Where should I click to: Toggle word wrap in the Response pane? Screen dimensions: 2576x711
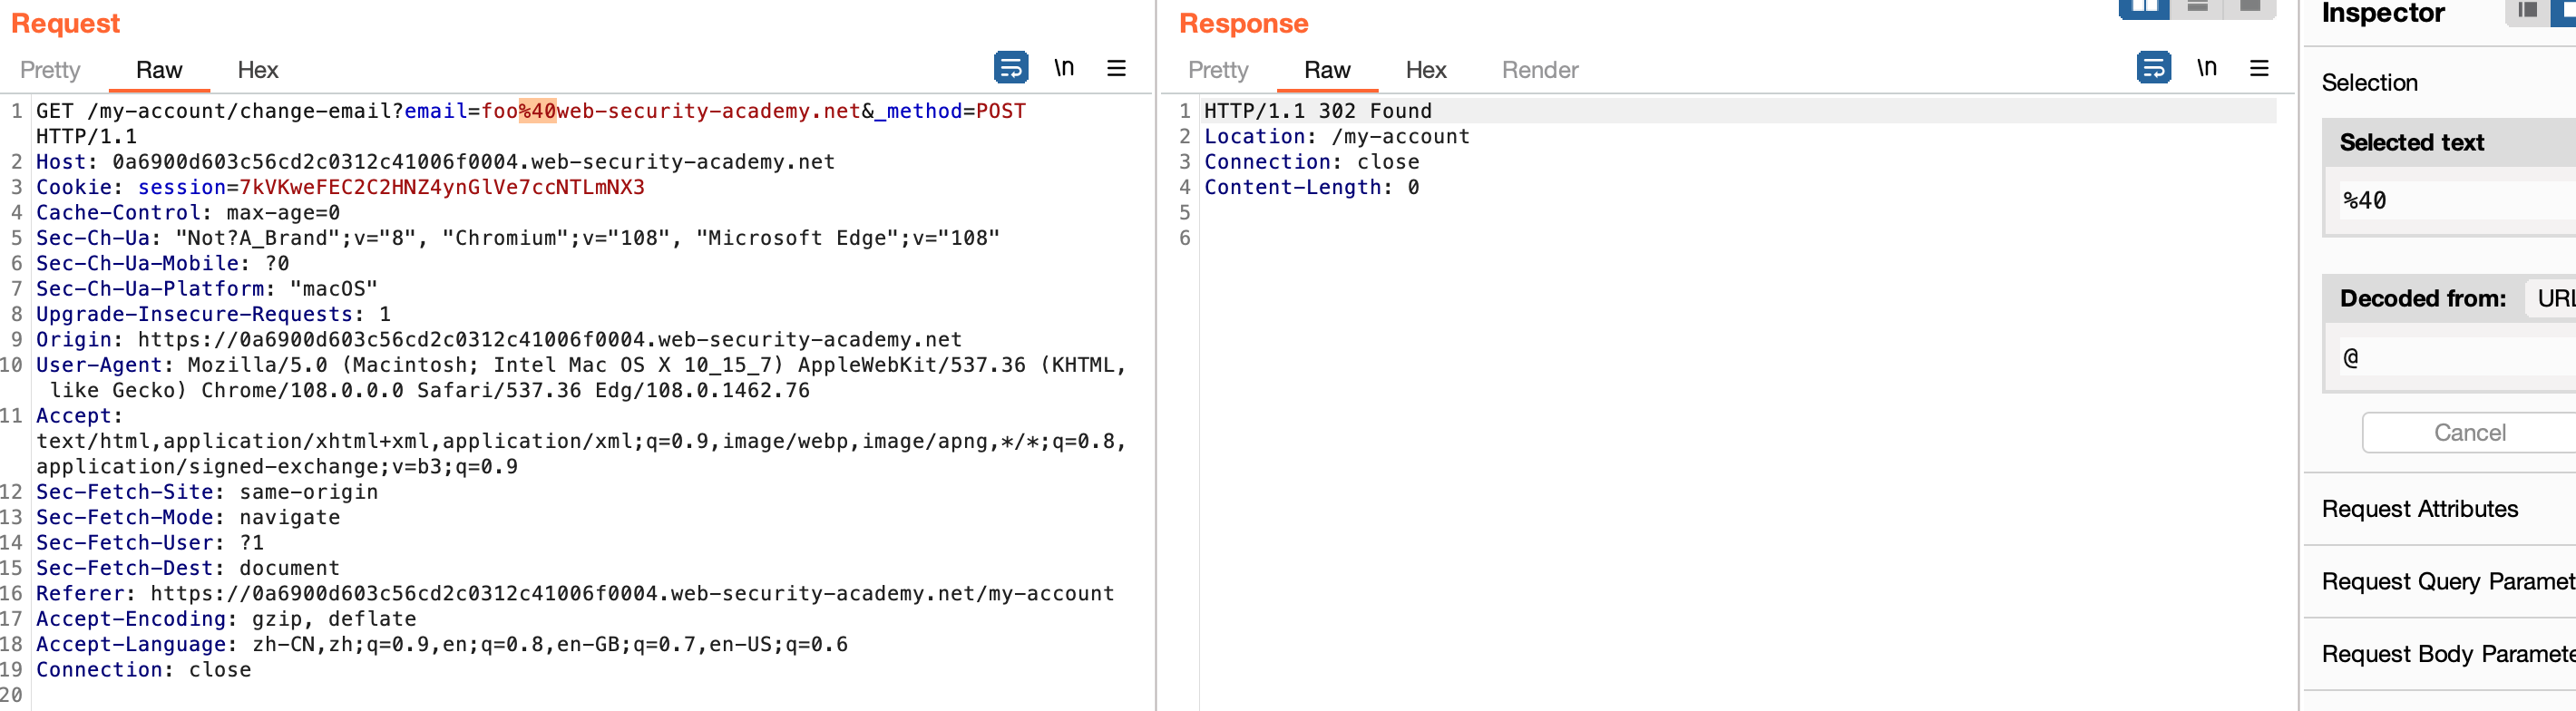[2153, 68]
